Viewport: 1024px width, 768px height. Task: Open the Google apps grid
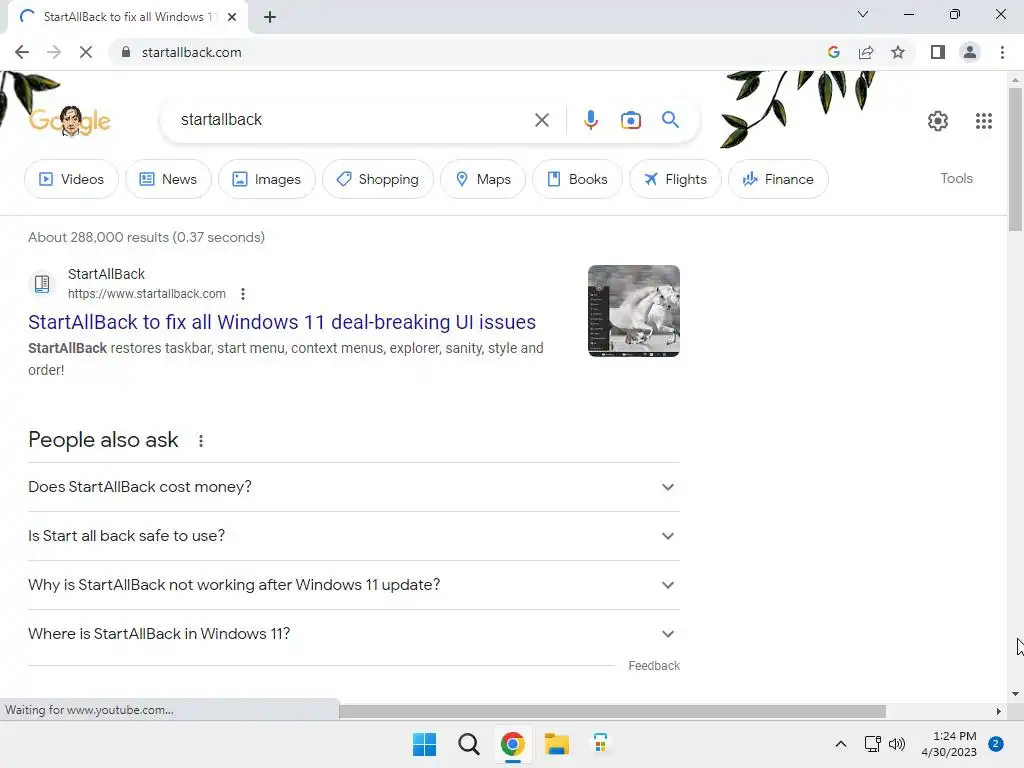pyautogui.click(x=984, y=121)
